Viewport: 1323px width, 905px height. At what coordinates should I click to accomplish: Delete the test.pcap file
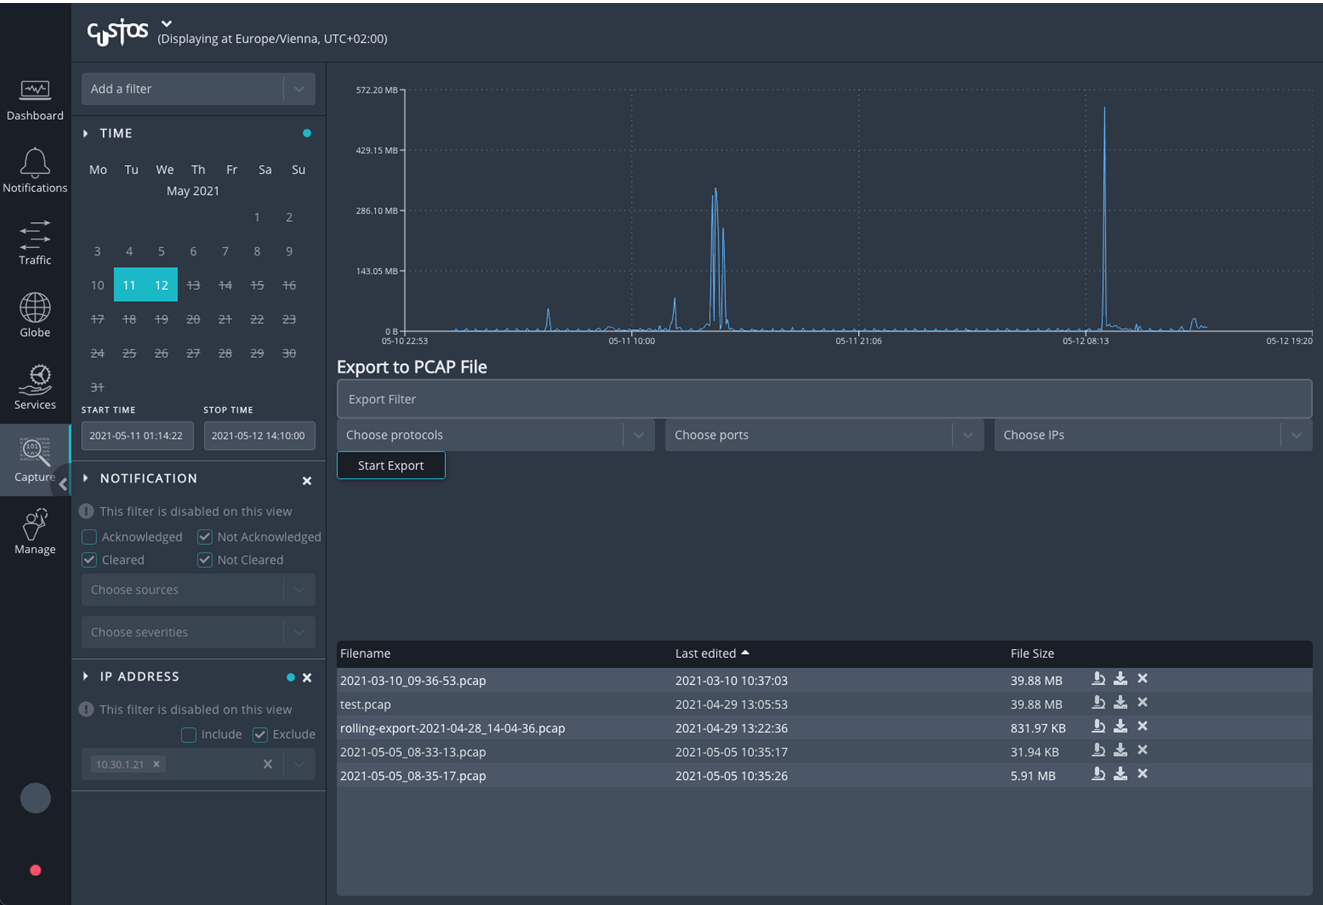[1142, 703]
